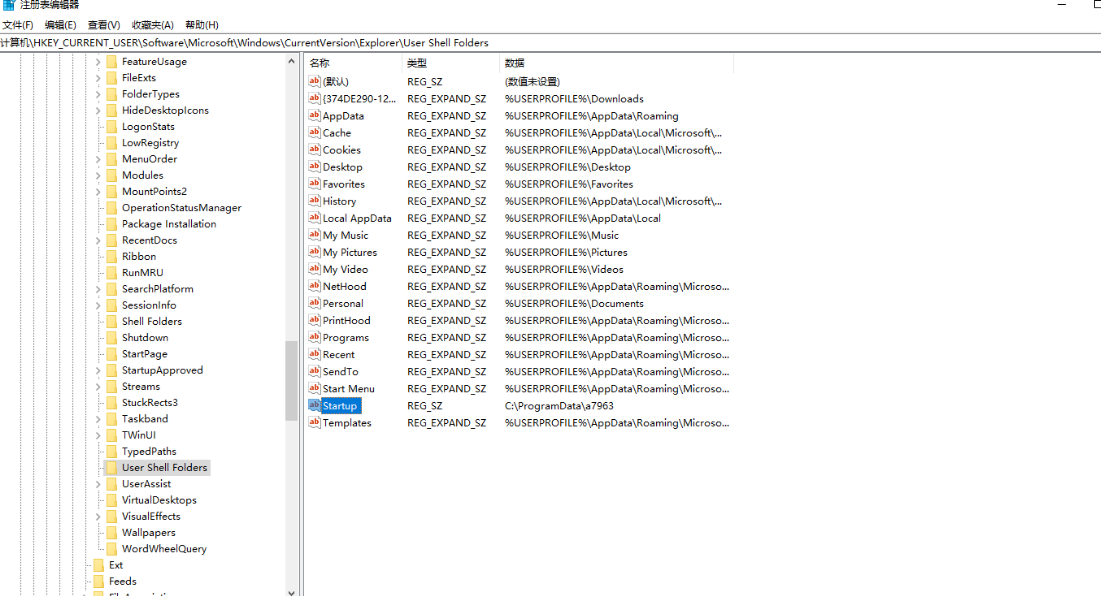
Task: Select the Local AppData value name
Action: coord(357,218)
